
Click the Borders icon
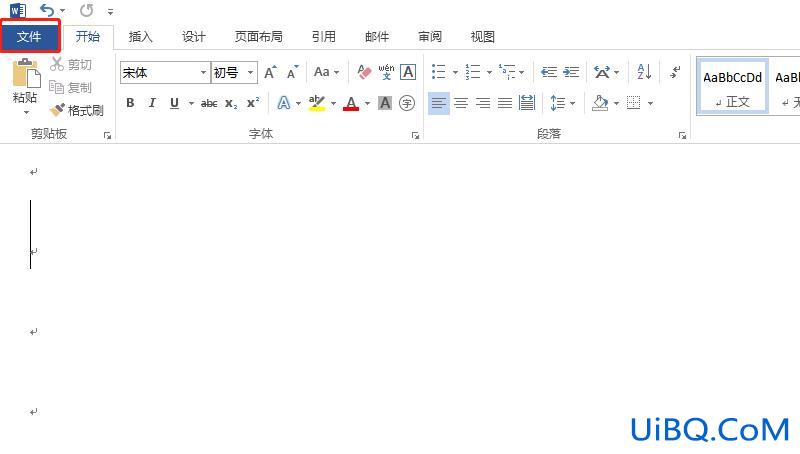(634, 103)
